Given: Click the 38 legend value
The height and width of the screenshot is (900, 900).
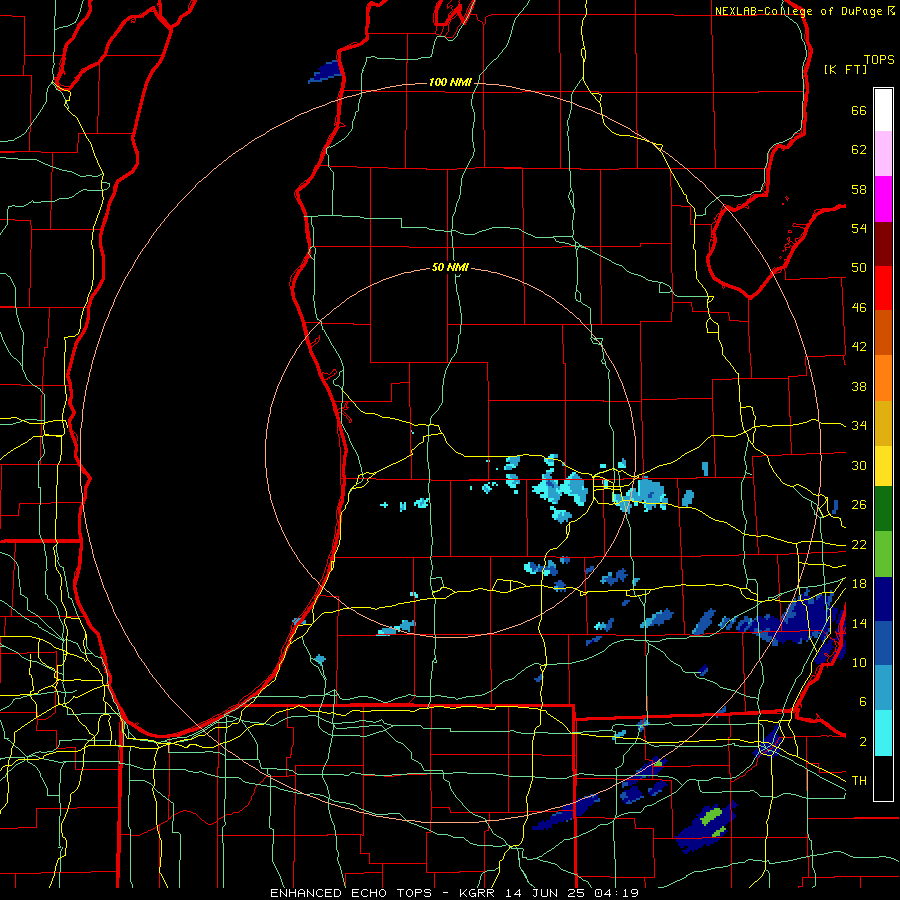Looking at the screenshot, I should click(859, 386).
